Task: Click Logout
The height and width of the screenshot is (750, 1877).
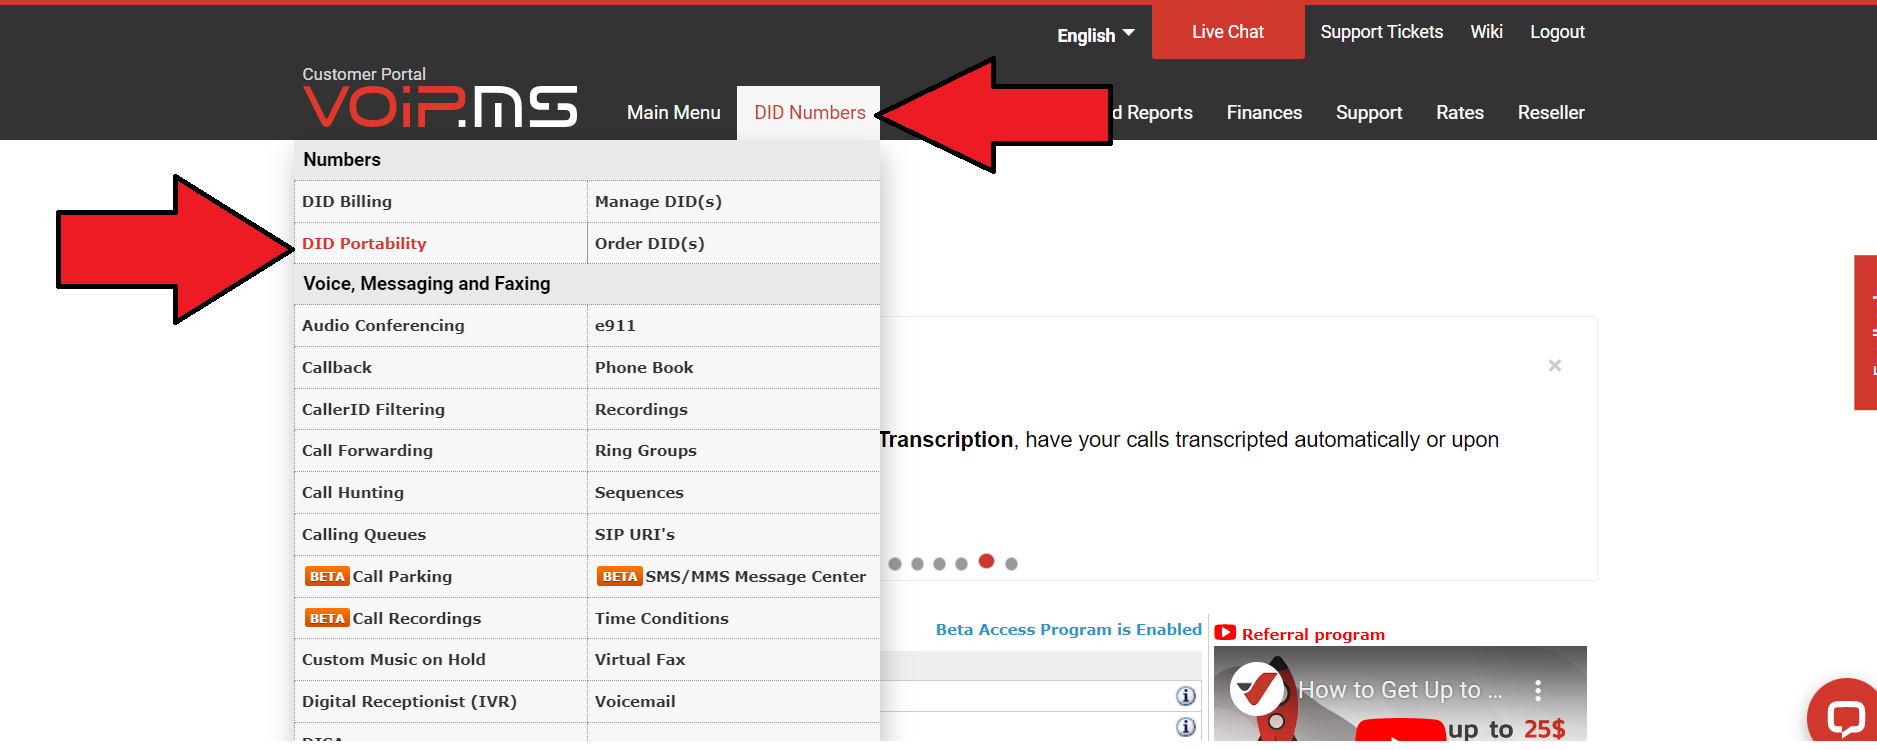Action: click(1558, 32)
